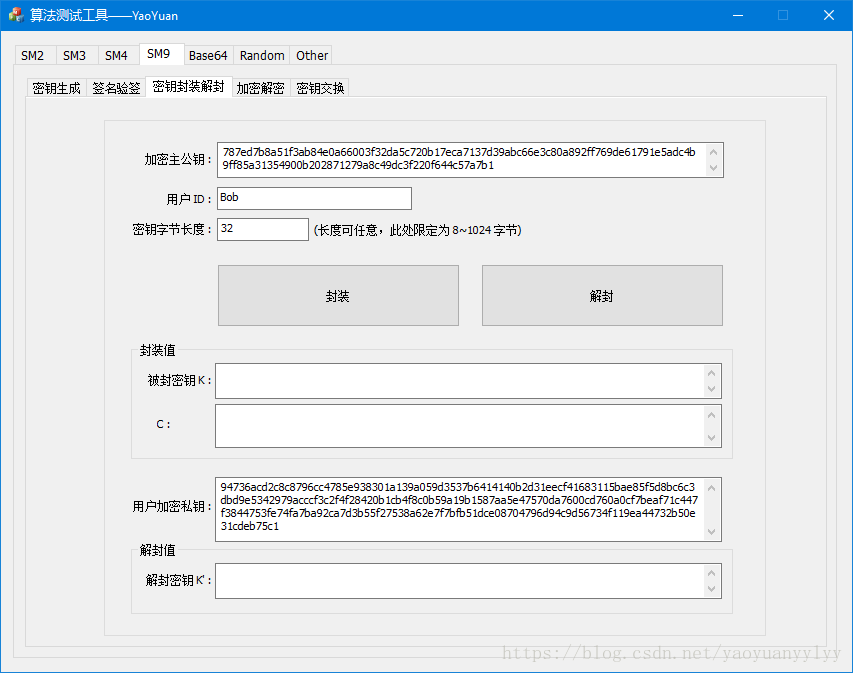The image size is (853, 673).
Task: Open the Base64 tab
Action: 208,55
